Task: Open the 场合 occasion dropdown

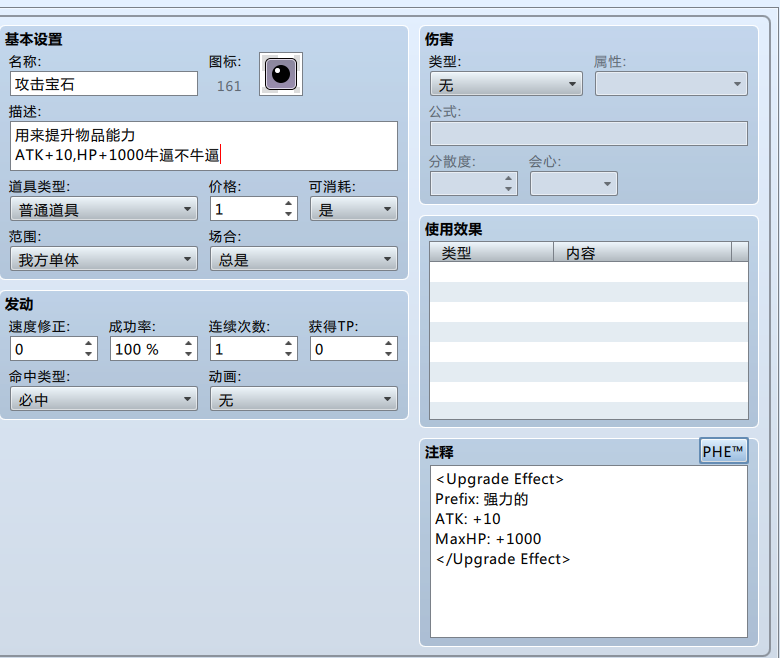Action: point(304,259)
